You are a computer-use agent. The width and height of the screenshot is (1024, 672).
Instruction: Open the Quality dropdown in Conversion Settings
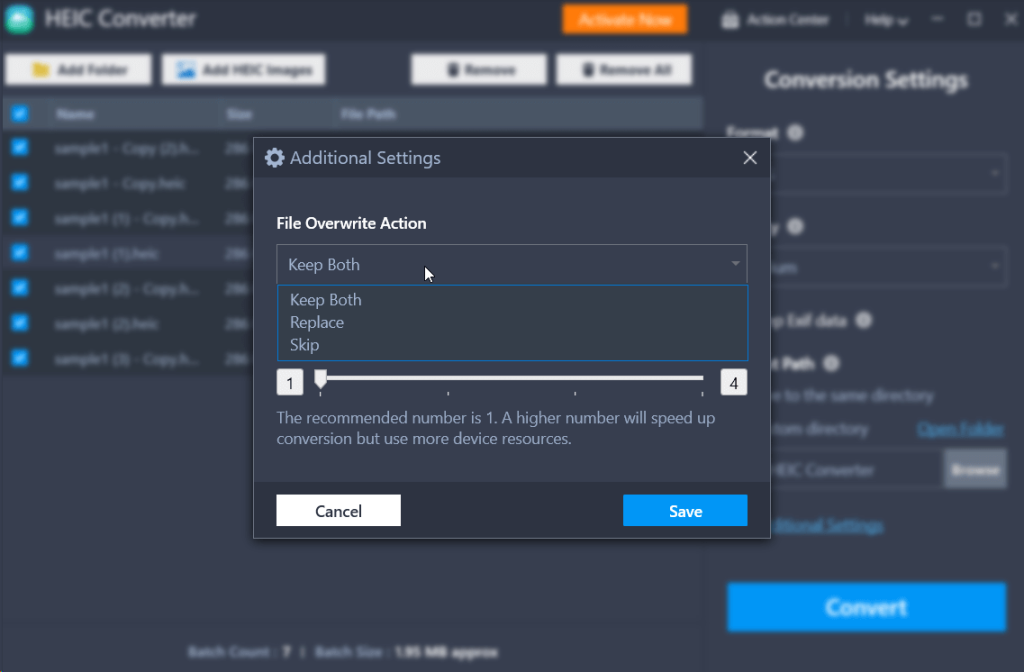coord(888,266)
